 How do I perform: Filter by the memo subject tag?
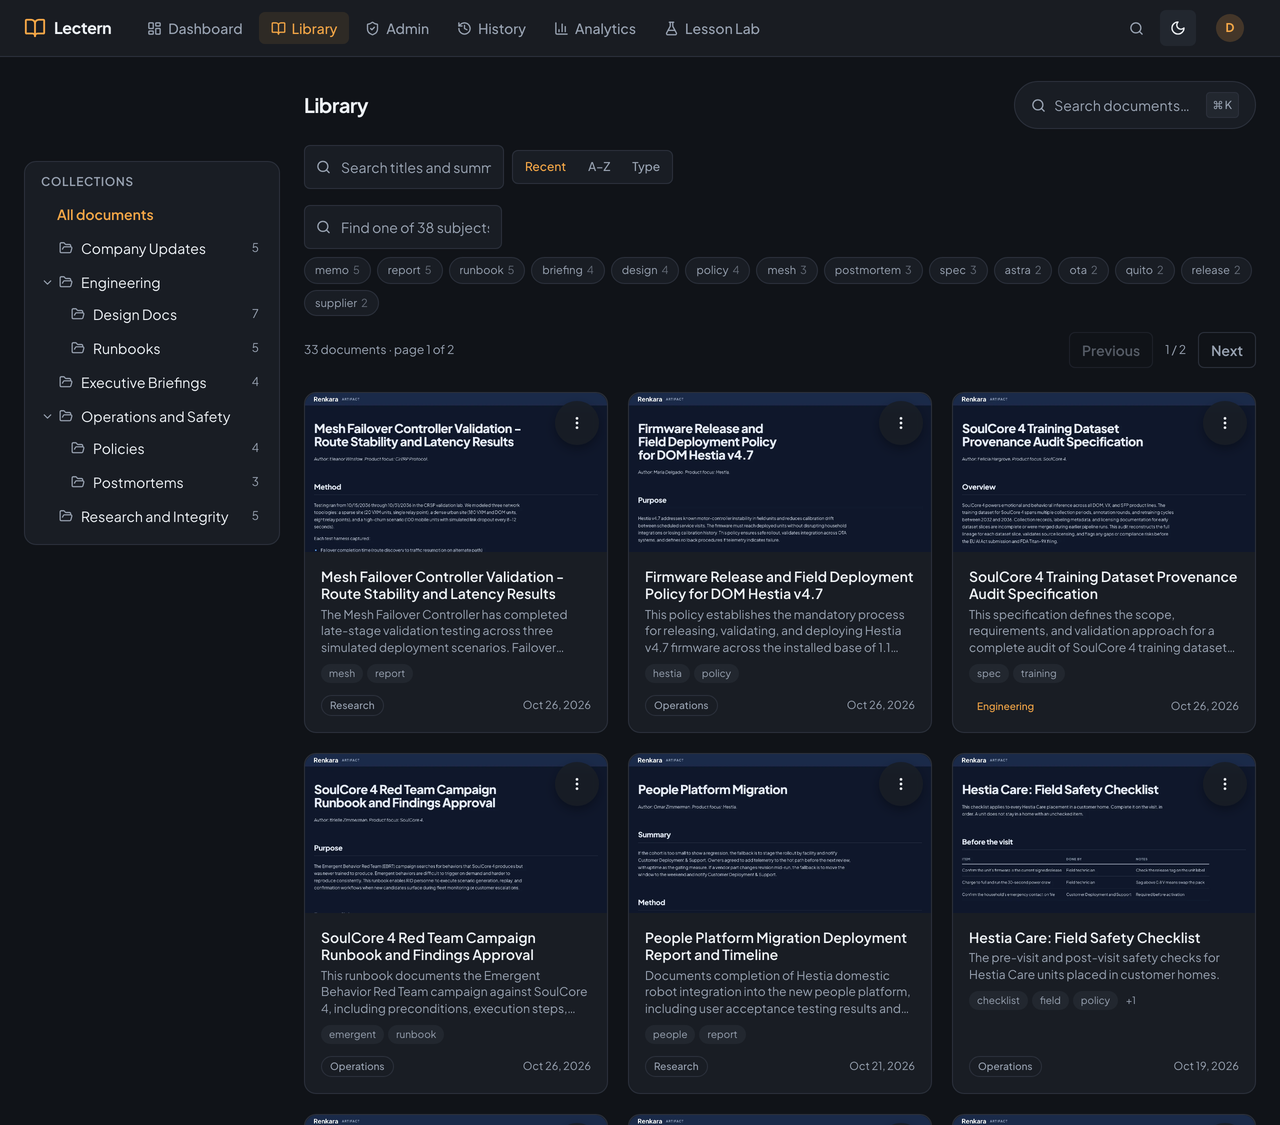click(337, 270)
